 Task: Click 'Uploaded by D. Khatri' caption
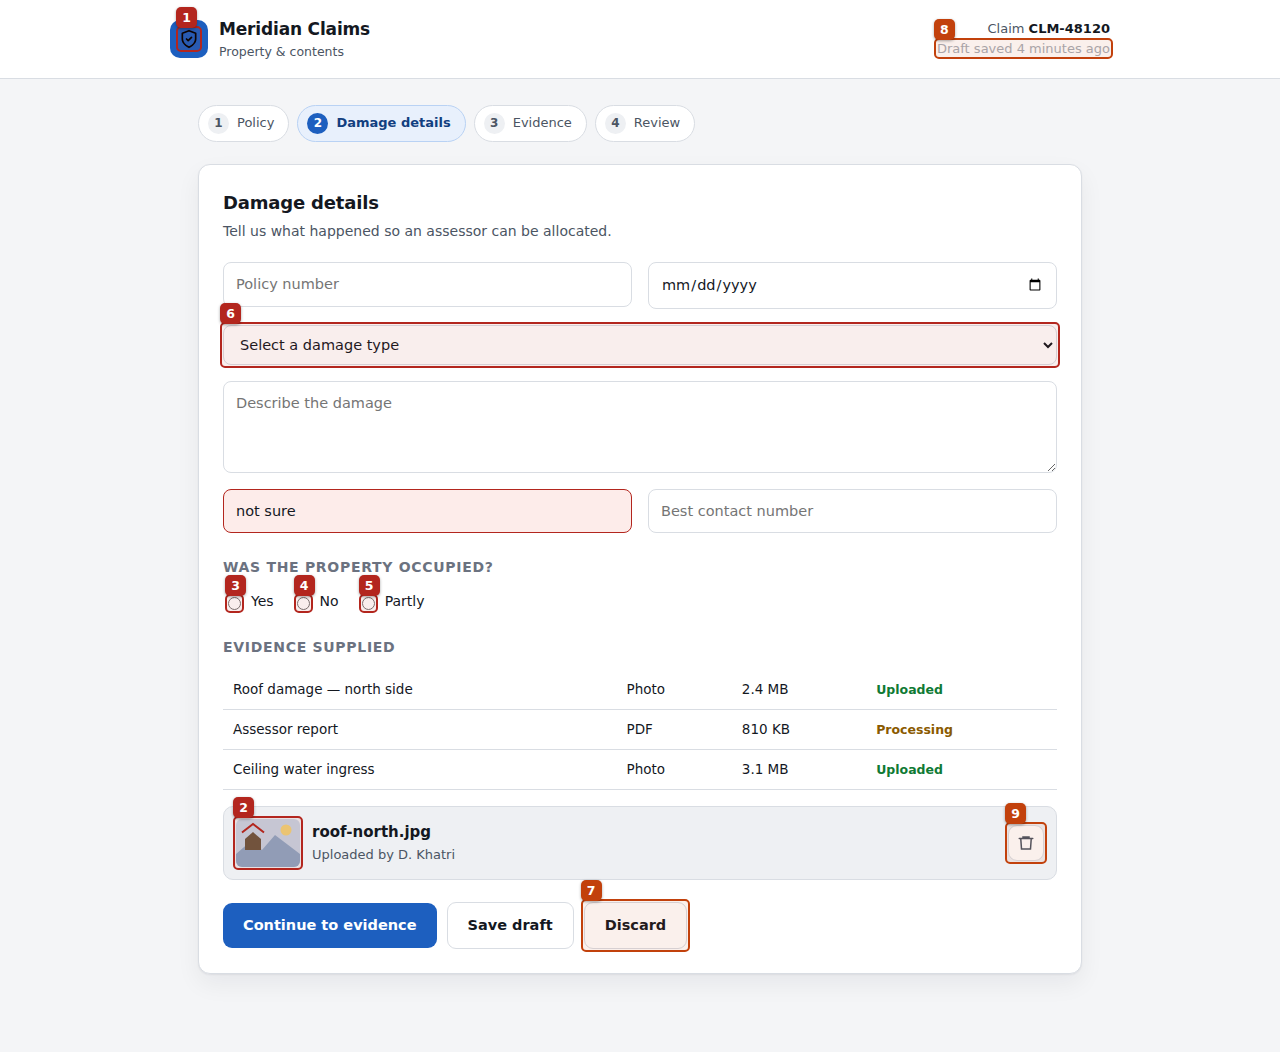pyautogui.click(x=383, y=854)
